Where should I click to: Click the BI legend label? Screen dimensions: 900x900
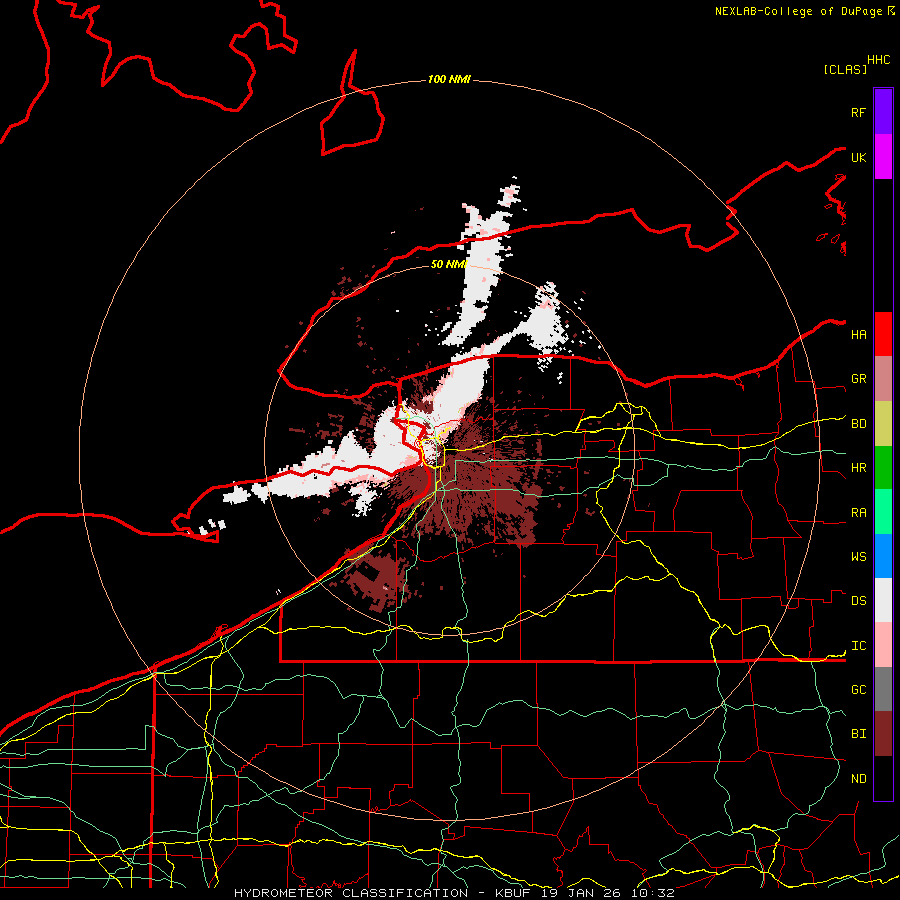pyautogui.click(x=858, y=734)
